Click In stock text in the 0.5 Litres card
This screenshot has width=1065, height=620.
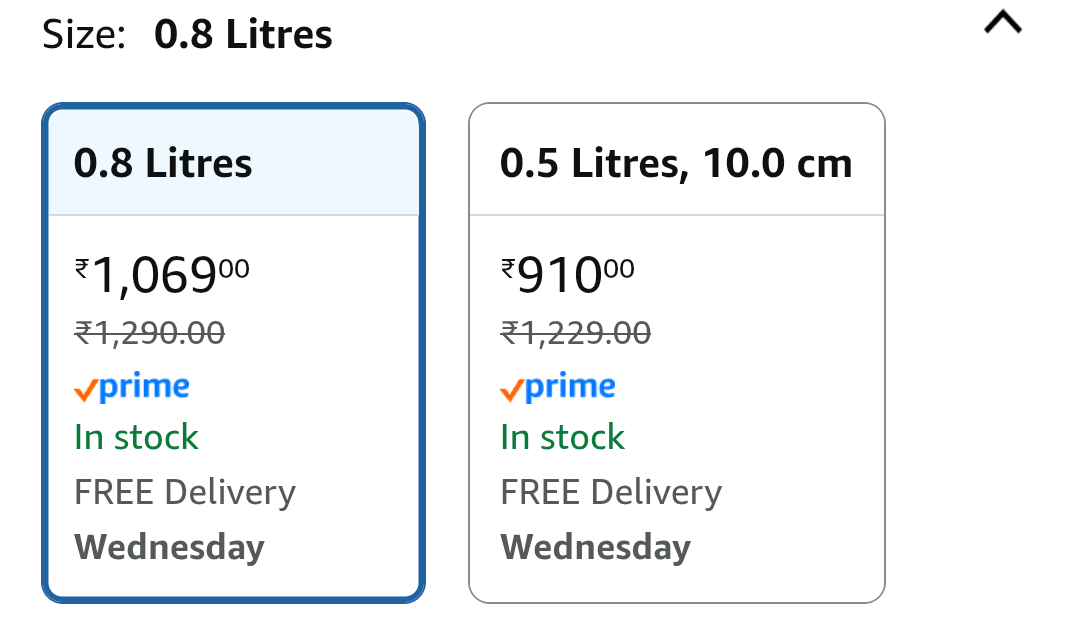coord(562,437)
